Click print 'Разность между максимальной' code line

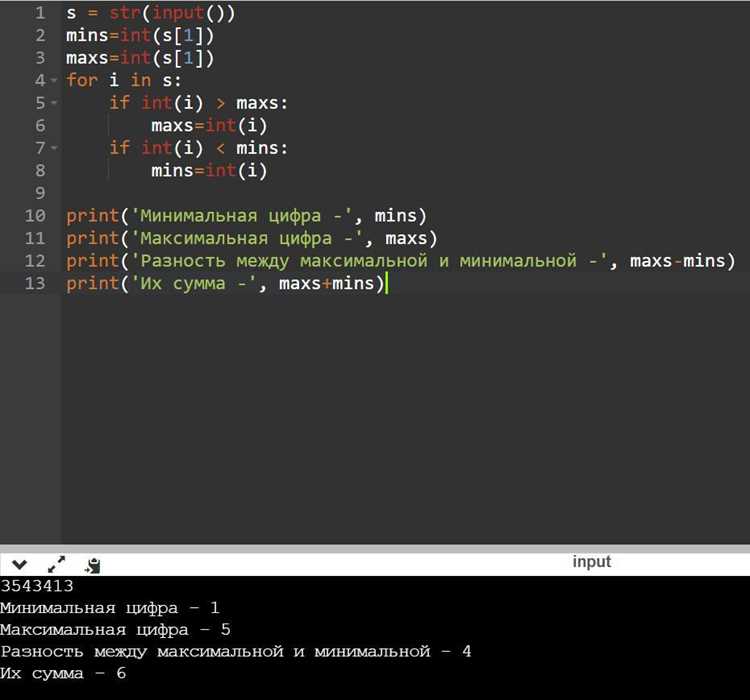(x=400, y=260)
